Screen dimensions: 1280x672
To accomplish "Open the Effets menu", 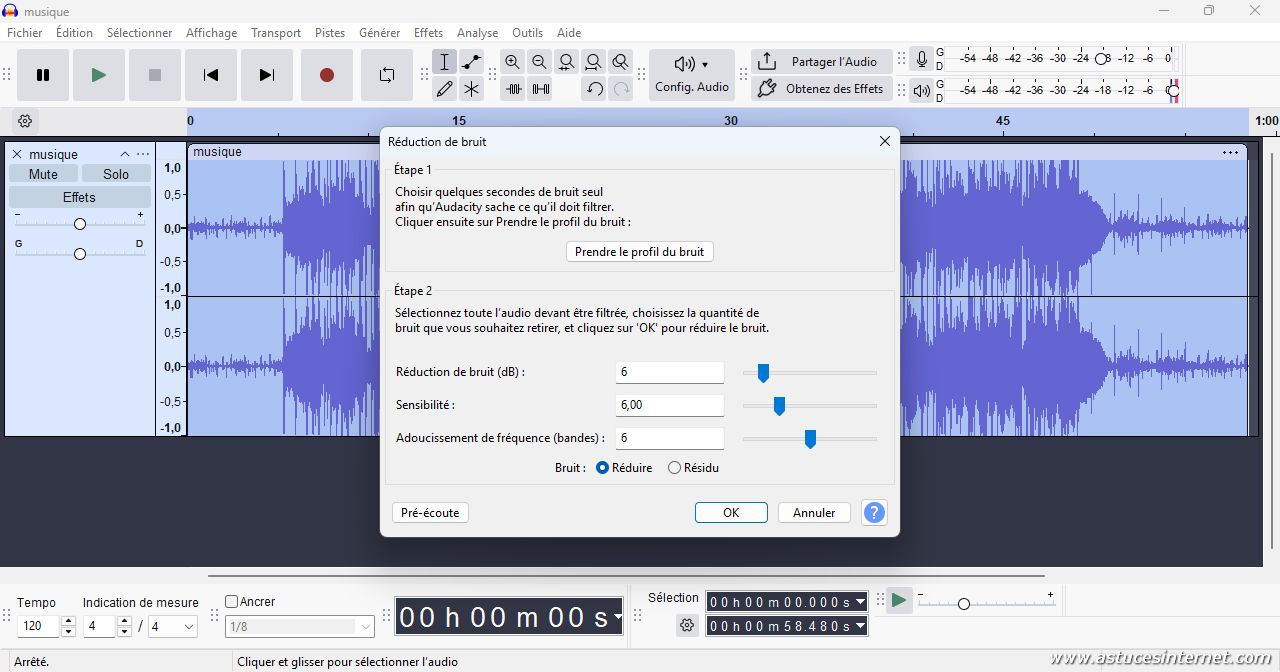I will coord(428,33).
